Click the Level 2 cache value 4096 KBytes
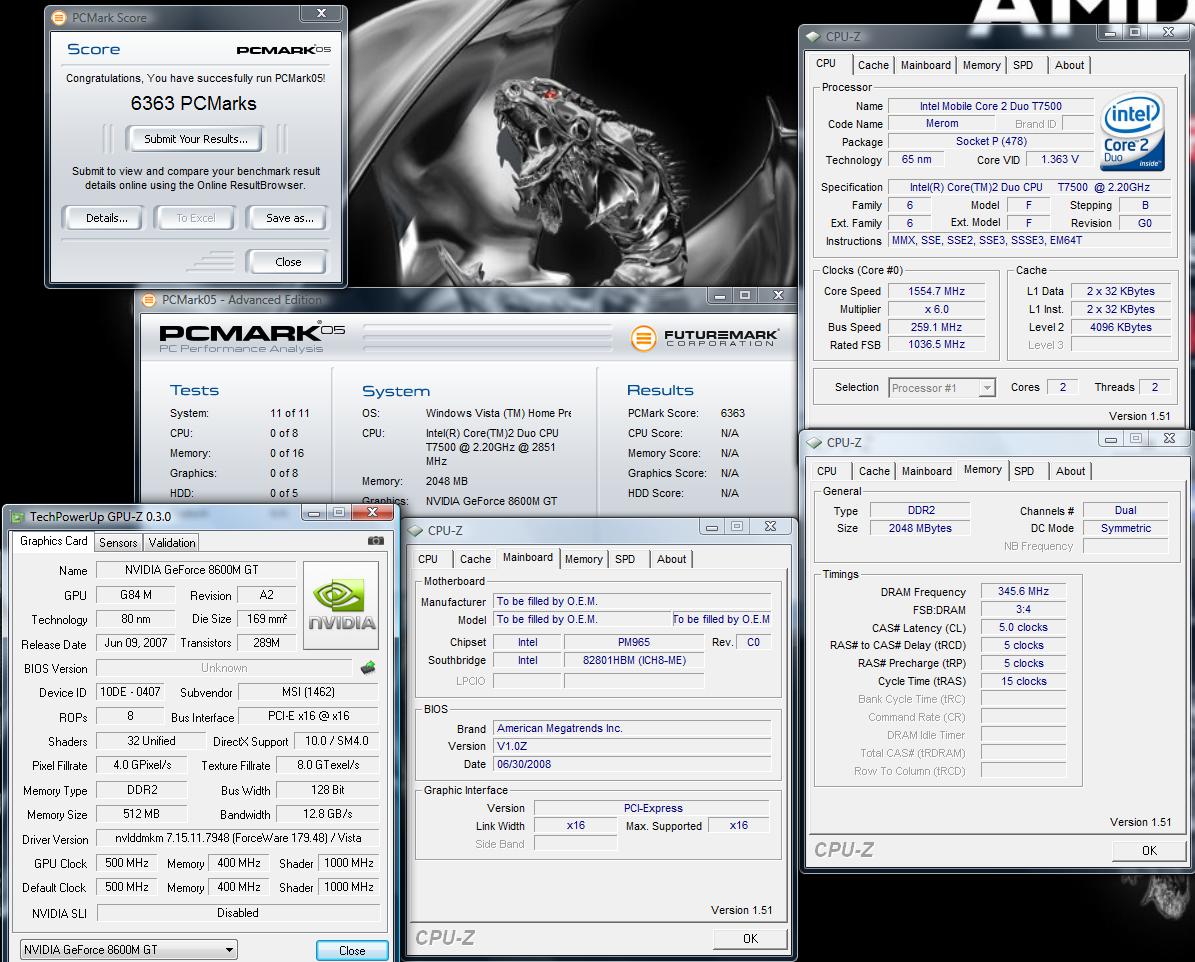This screenshot has height=962, width=1195. click(x=1120, y=327)
